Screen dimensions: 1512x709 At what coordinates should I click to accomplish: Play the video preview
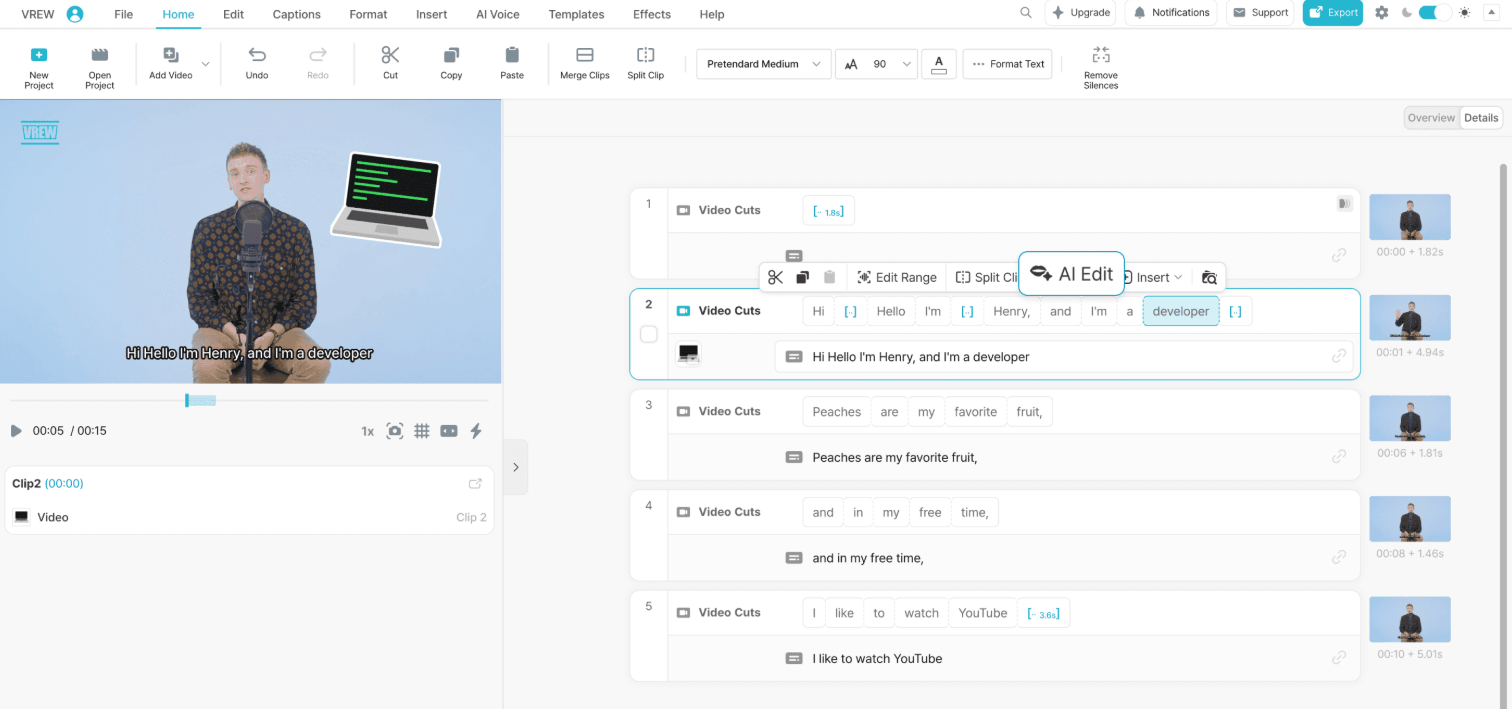(16, 431)
